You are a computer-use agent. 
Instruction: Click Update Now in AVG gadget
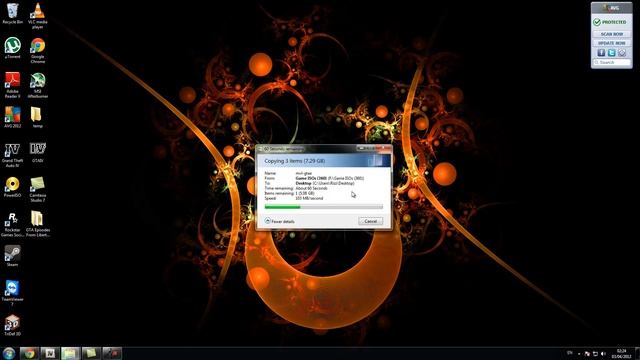pos(611,43)
